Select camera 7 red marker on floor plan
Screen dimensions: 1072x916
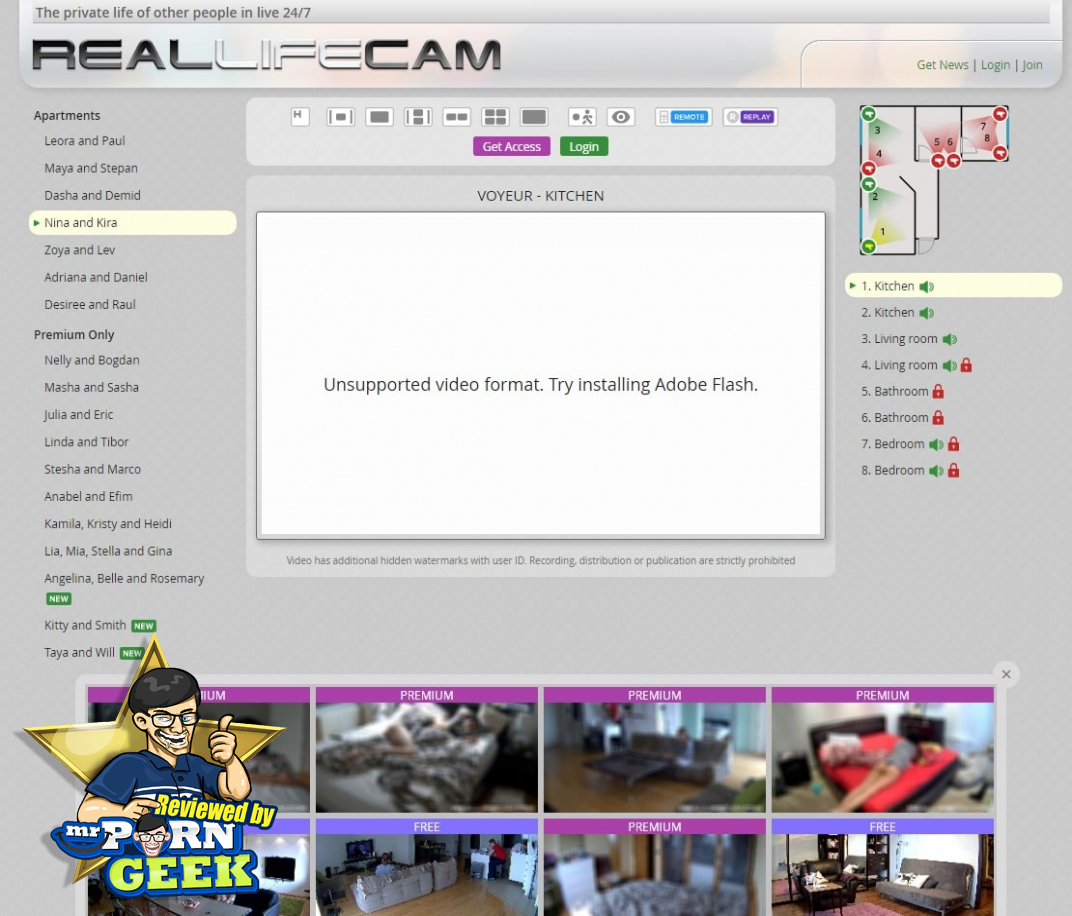click(1000, 113)
